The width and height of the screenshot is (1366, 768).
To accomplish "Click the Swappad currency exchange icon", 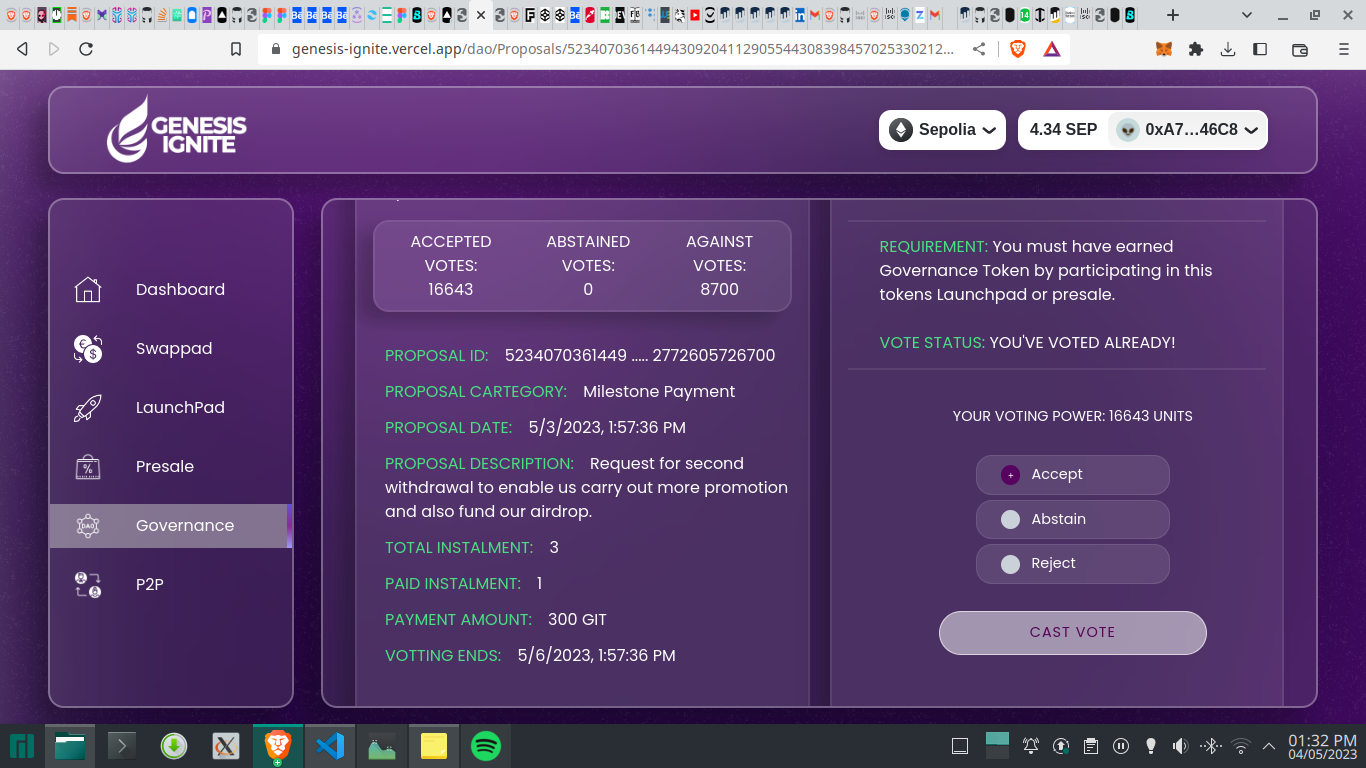I will 88,348.
